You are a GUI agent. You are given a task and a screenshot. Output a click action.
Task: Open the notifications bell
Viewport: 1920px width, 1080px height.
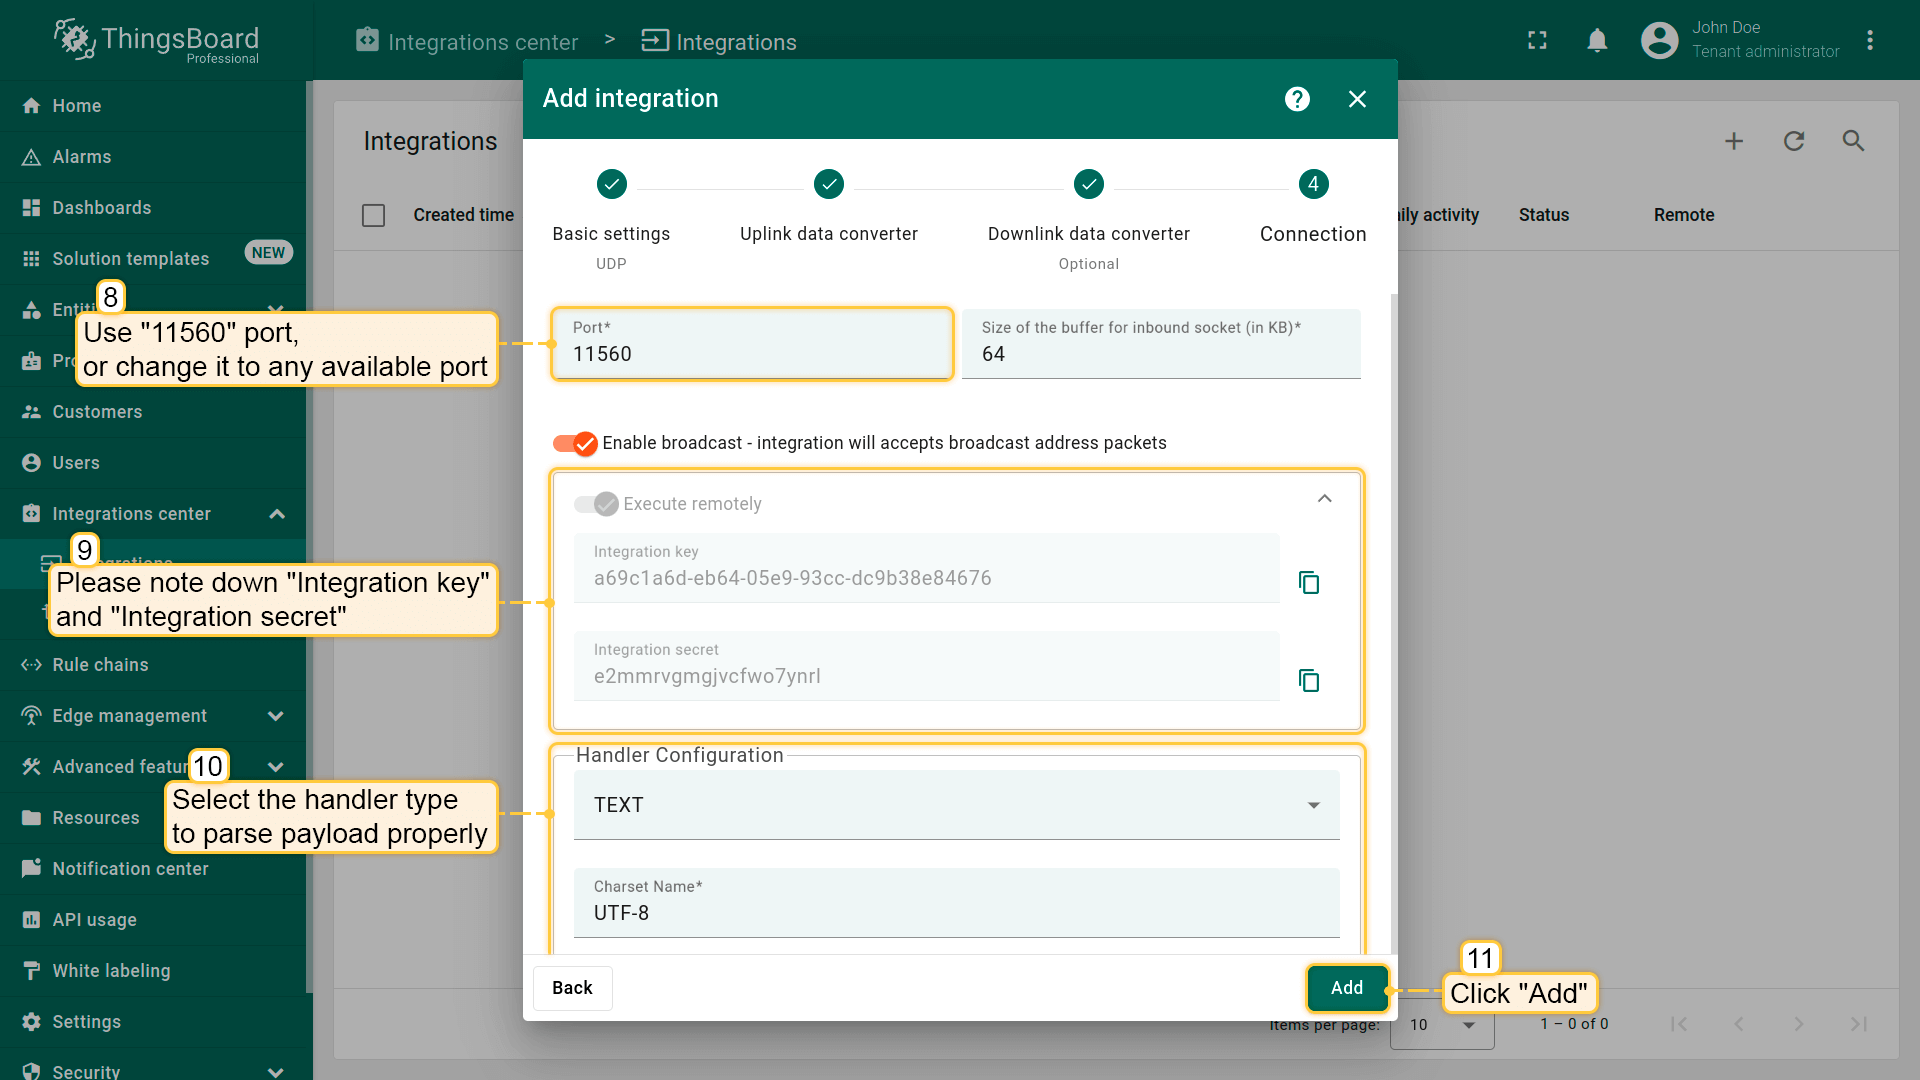(1597, 41)
